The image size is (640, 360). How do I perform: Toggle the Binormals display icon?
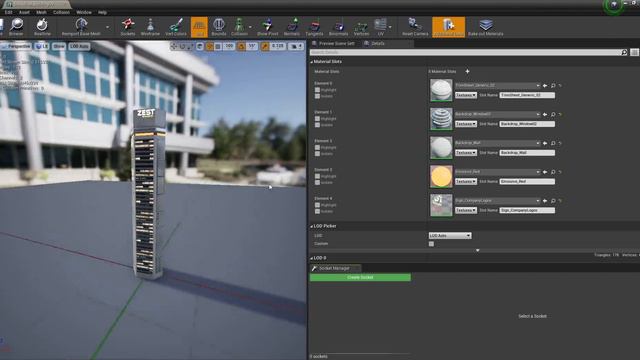pos(338,27)
